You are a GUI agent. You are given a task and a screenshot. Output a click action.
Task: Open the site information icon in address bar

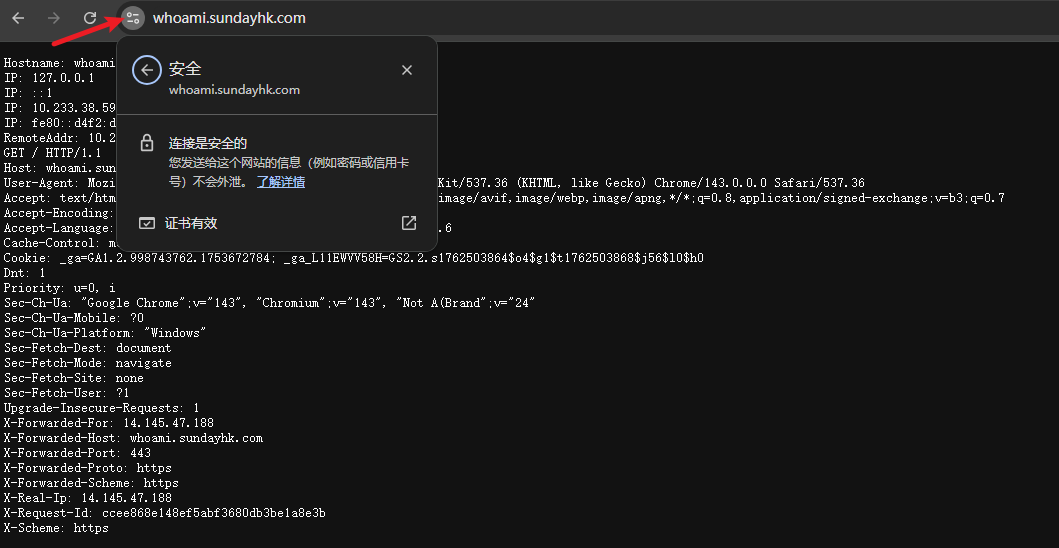pos(132,18)
